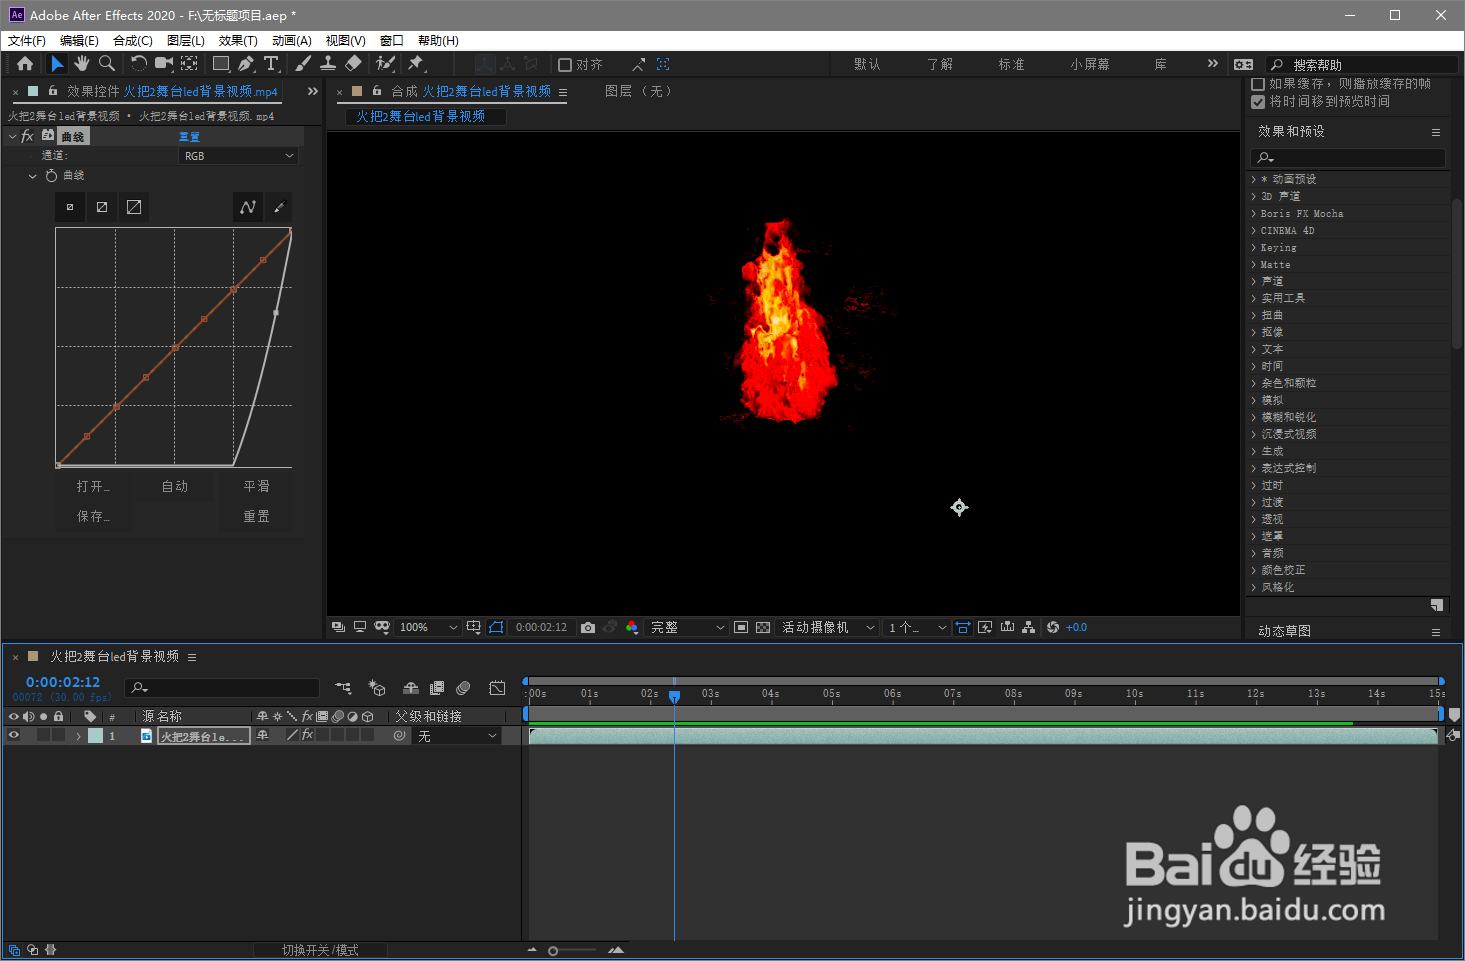Toggle effects fx switch on layer 1
Screen dimensions: 1465x961
pyautogui.click(x=308, y=735)
